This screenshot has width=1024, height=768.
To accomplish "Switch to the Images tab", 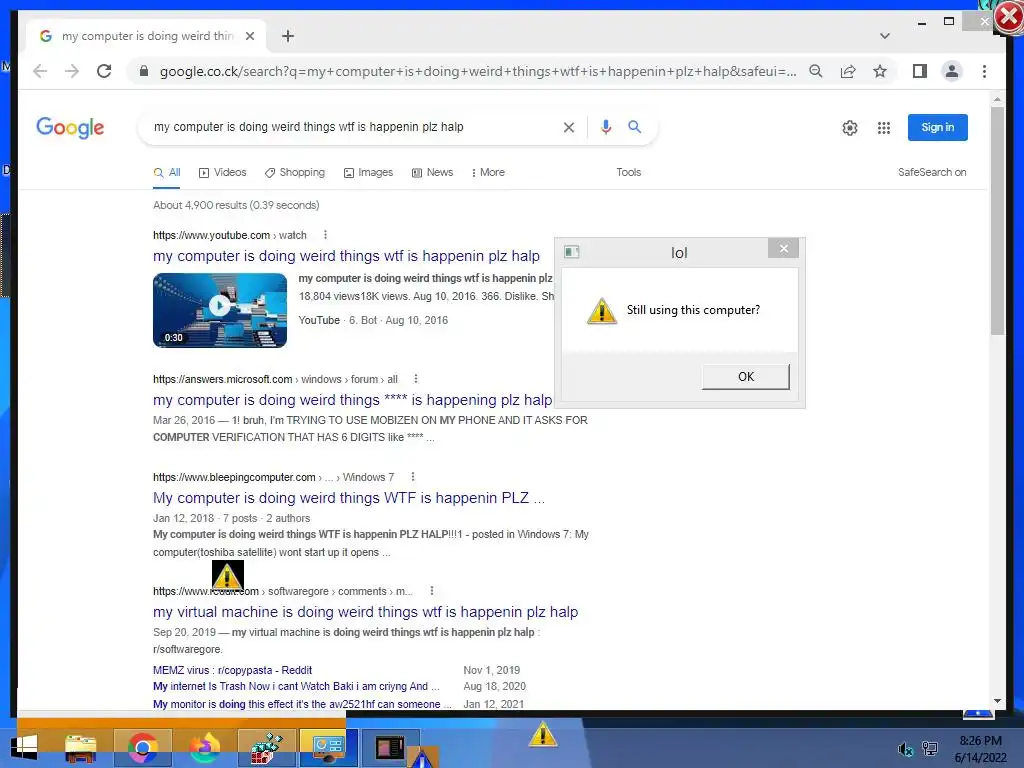I will pyautogui.click(x=368, y=172).
